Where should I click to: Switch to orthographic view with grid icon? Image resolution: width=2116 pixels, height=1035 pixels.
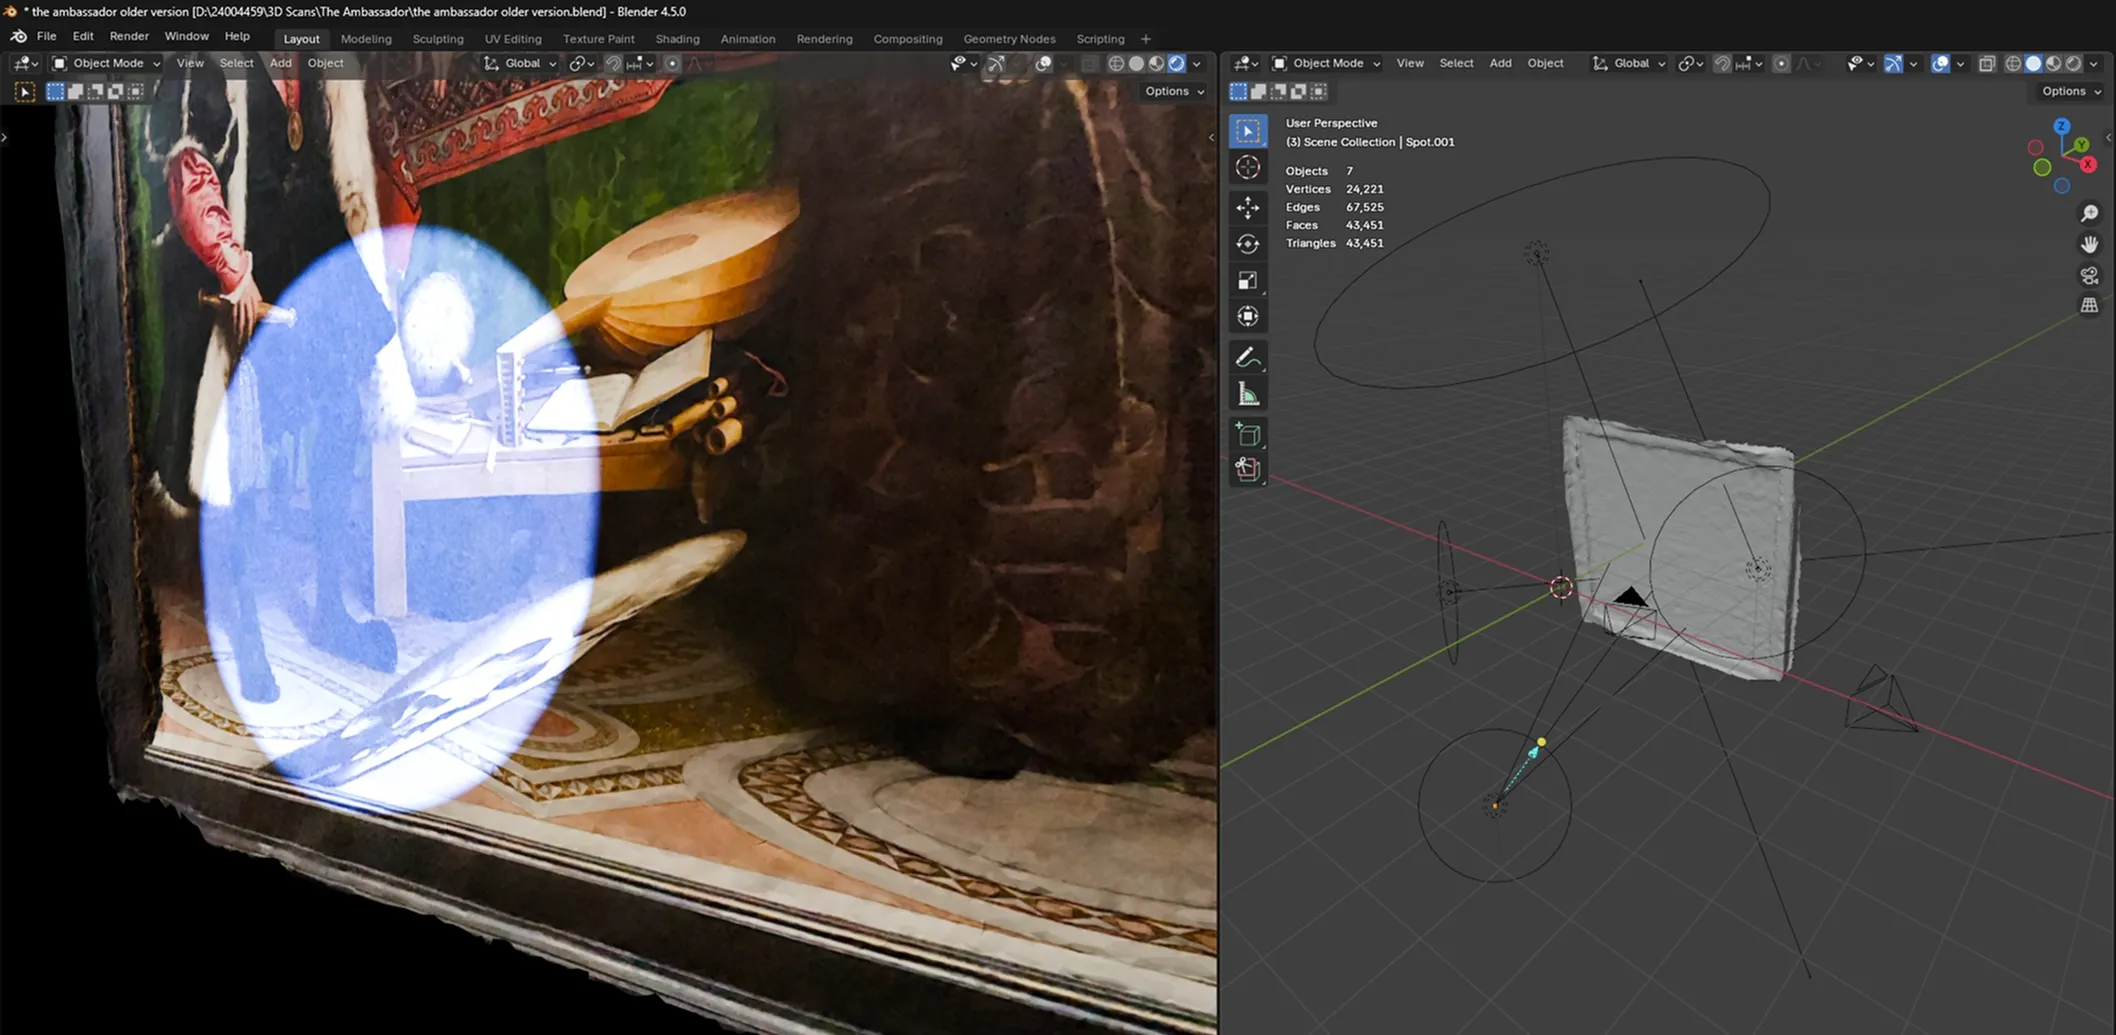pyautogui.click(x=2089, y=306)
